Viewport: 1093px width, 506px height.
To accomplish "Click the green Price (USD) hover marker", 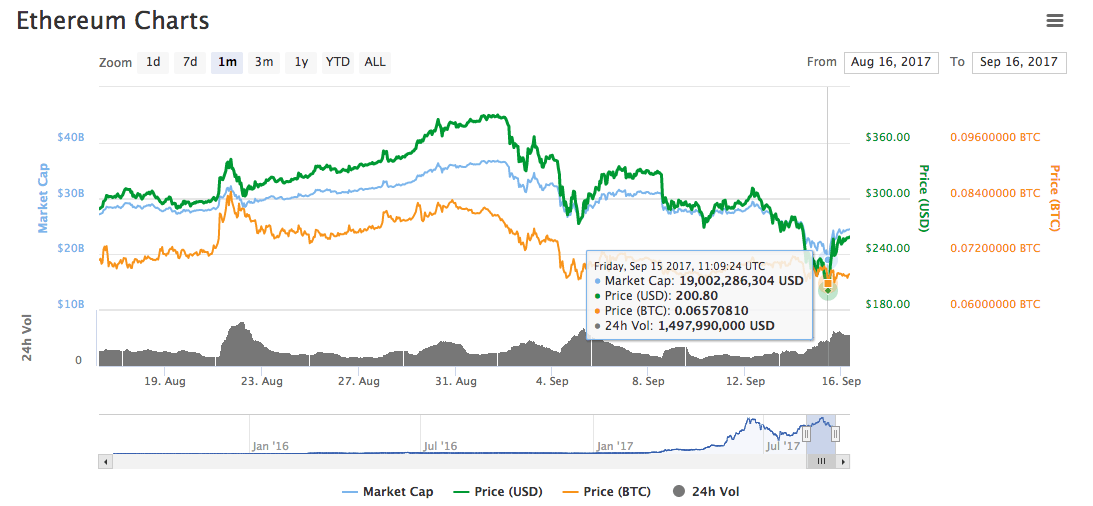I will [828, 289].
